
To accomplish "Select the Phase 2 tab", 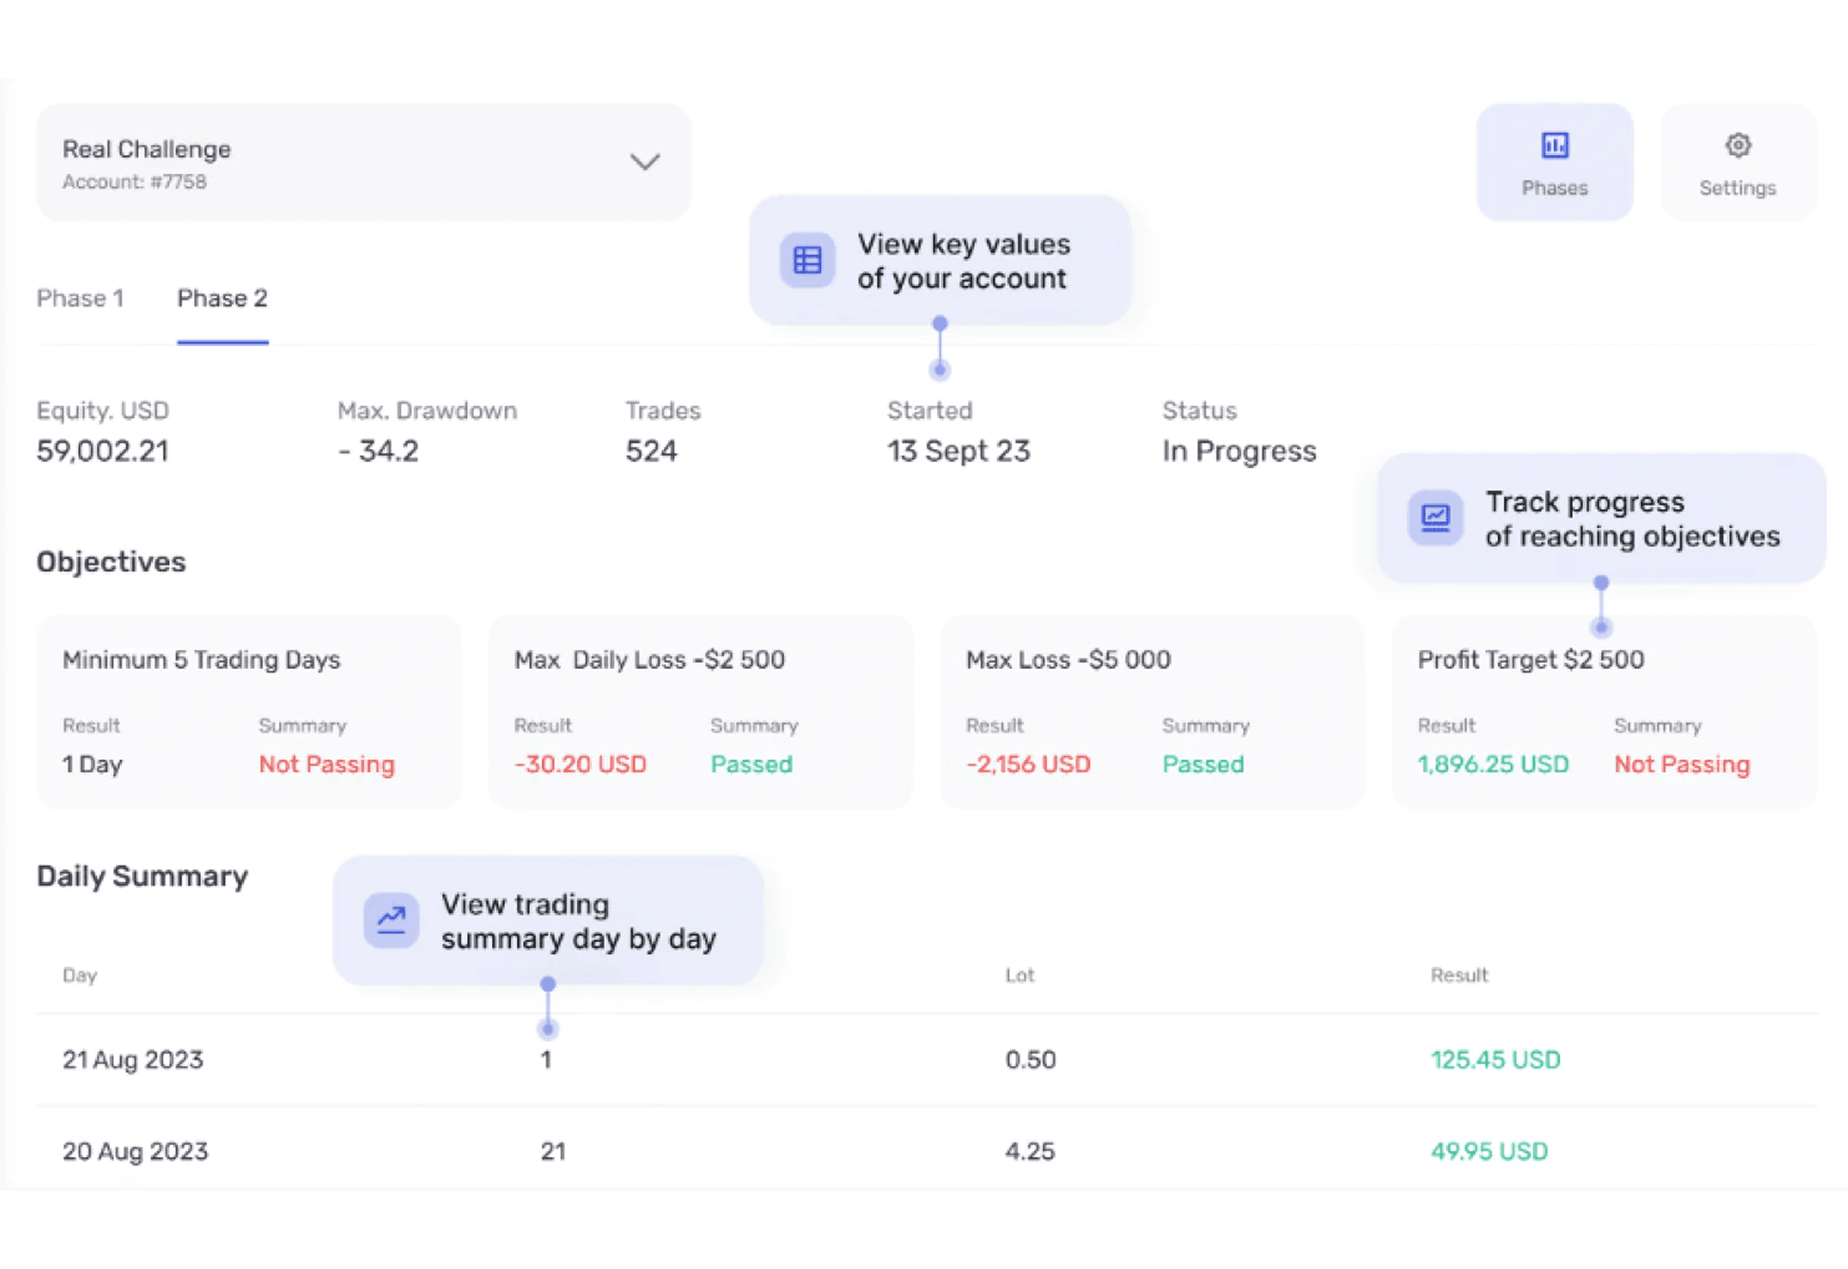I will tap(222, 299).
